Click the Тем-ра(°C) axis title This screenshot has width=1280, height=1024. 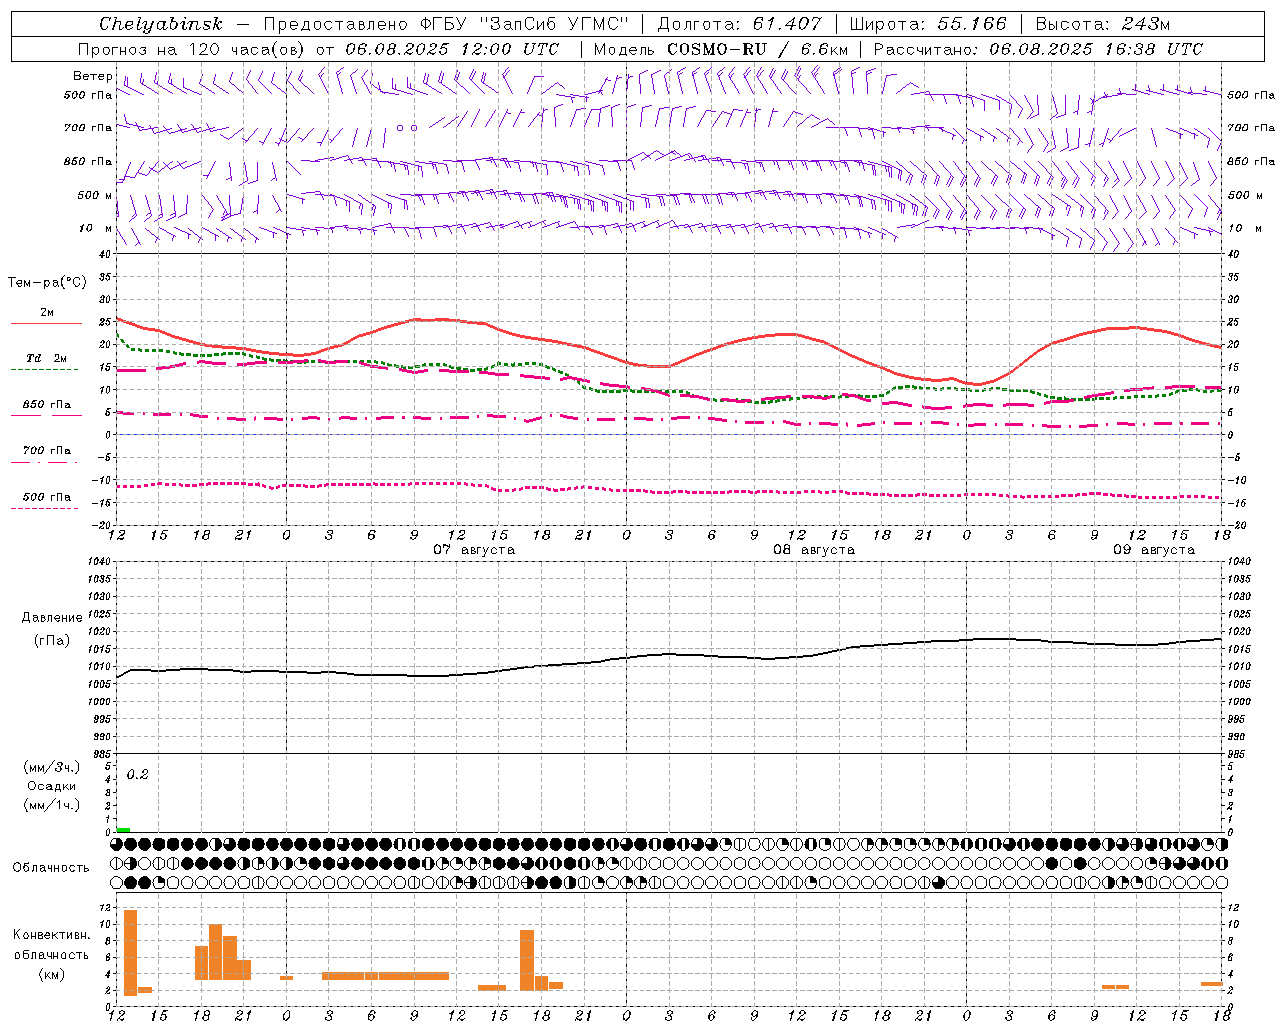click(47, 283)
